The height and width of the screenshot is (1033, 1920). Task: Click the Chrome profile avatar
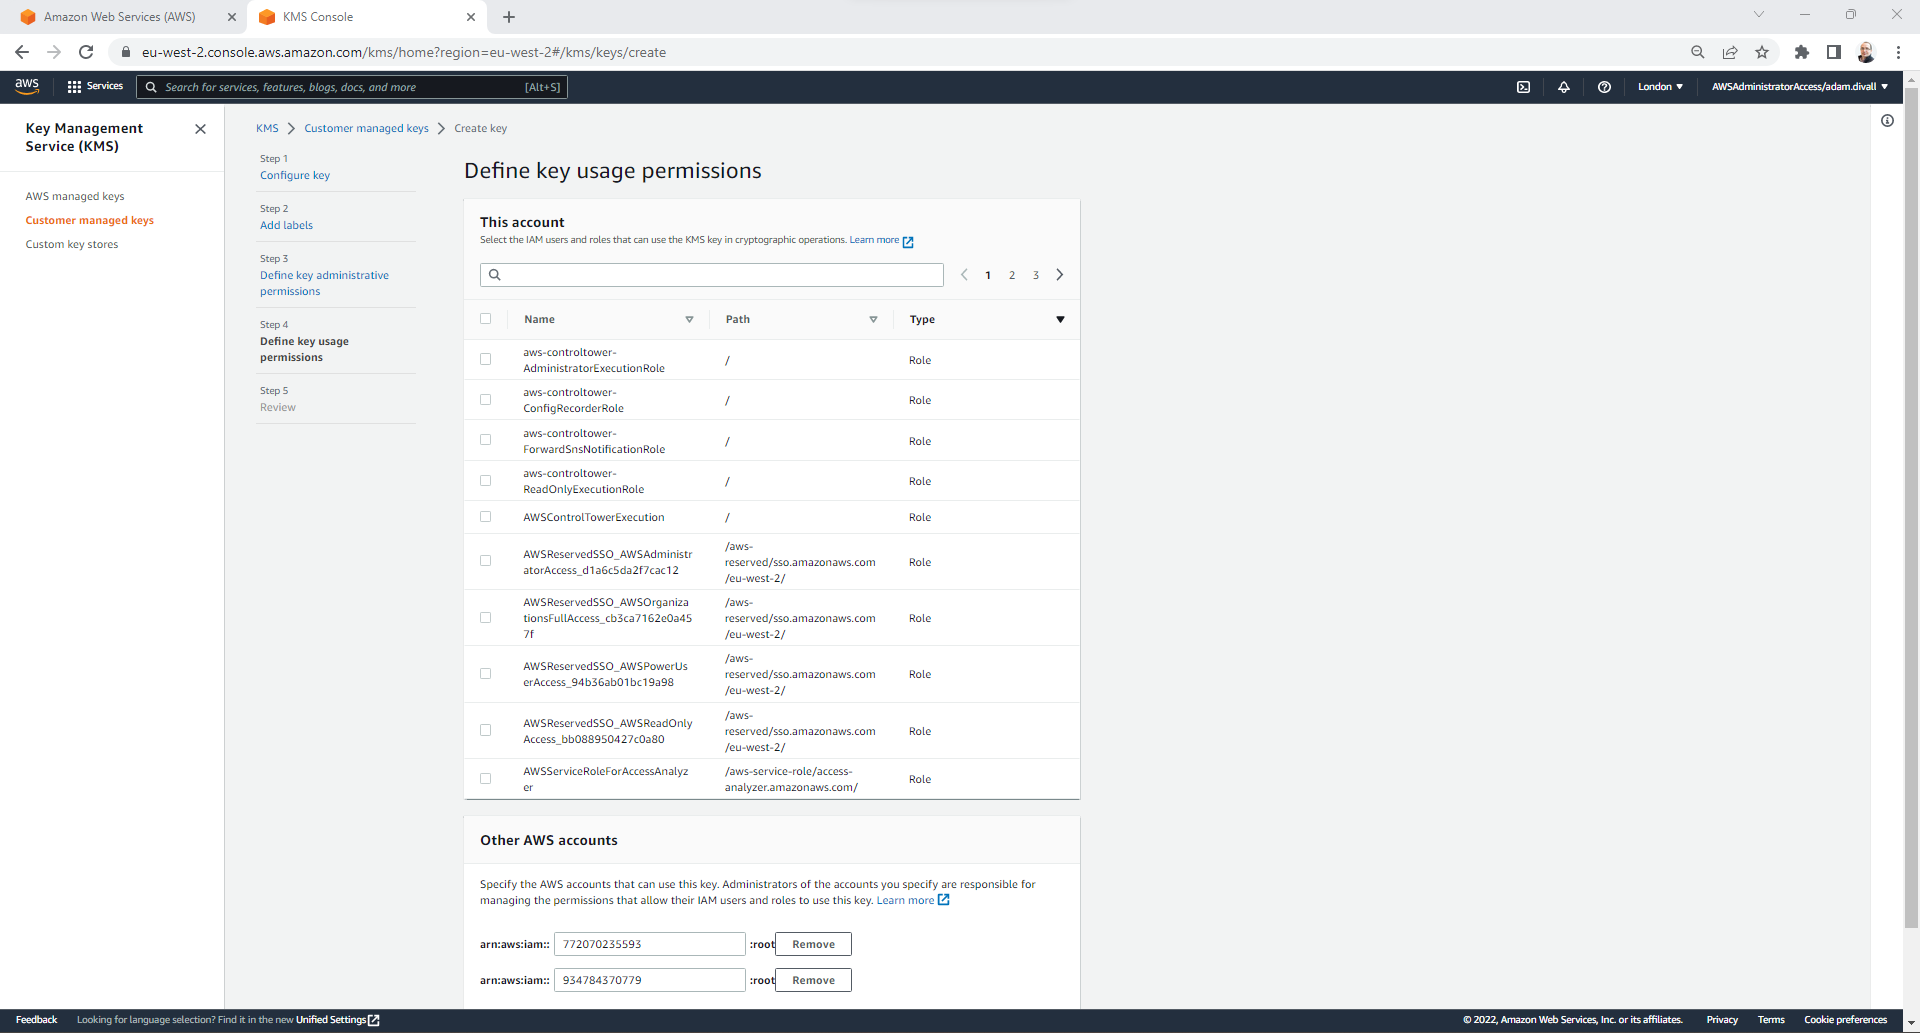[x=1866, y=52]
